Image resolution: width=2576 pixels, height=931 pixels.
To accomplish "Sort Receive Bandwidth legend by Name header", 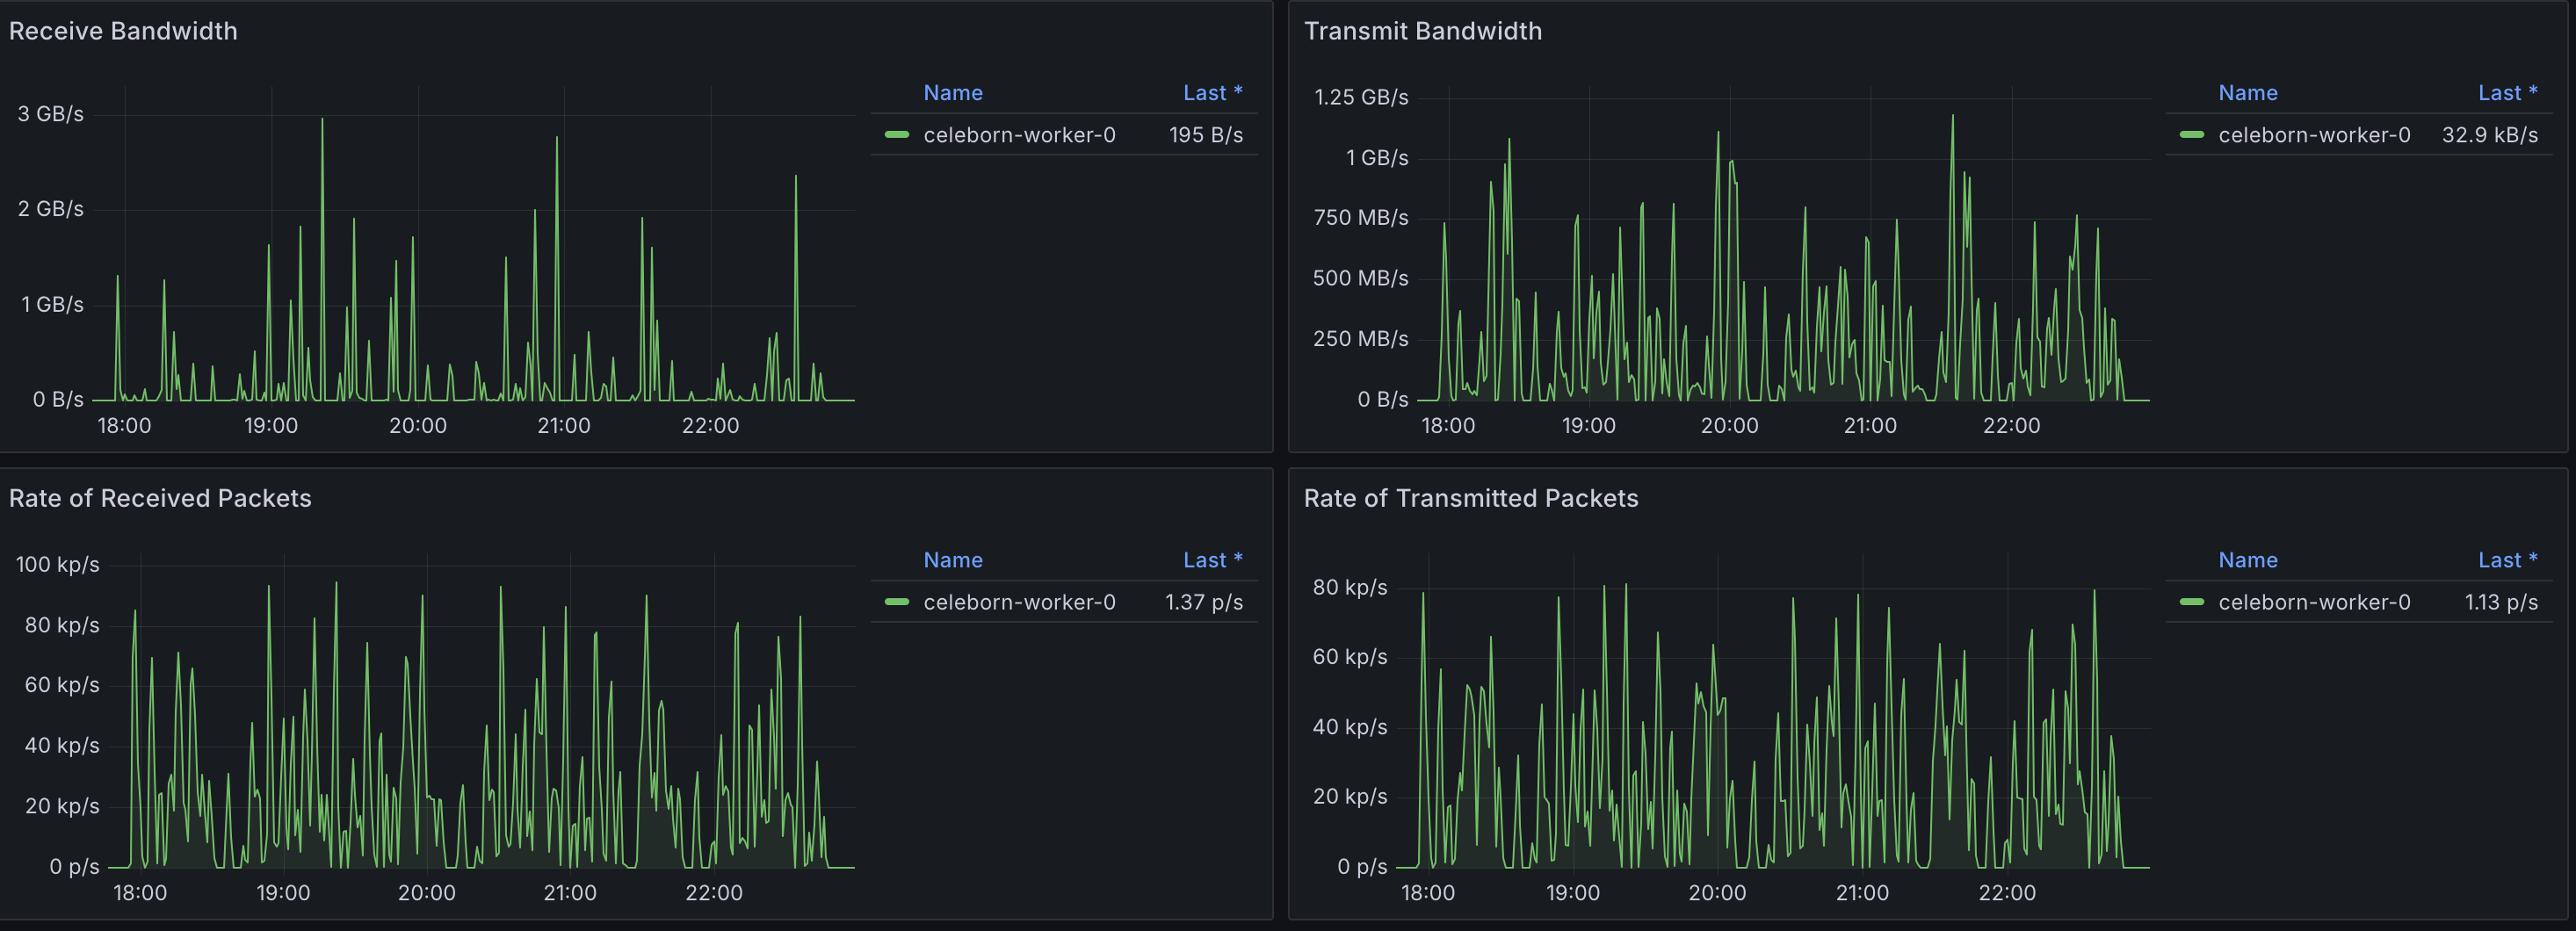I will tap(952, 93).
